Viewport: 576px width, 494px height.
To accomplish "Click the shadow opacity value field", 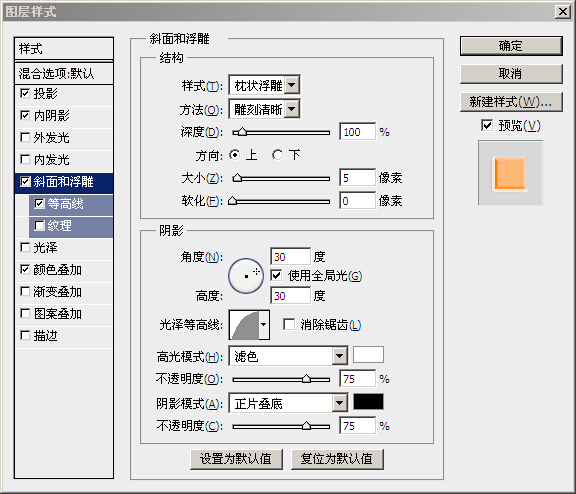I will [x=358, y=426].
